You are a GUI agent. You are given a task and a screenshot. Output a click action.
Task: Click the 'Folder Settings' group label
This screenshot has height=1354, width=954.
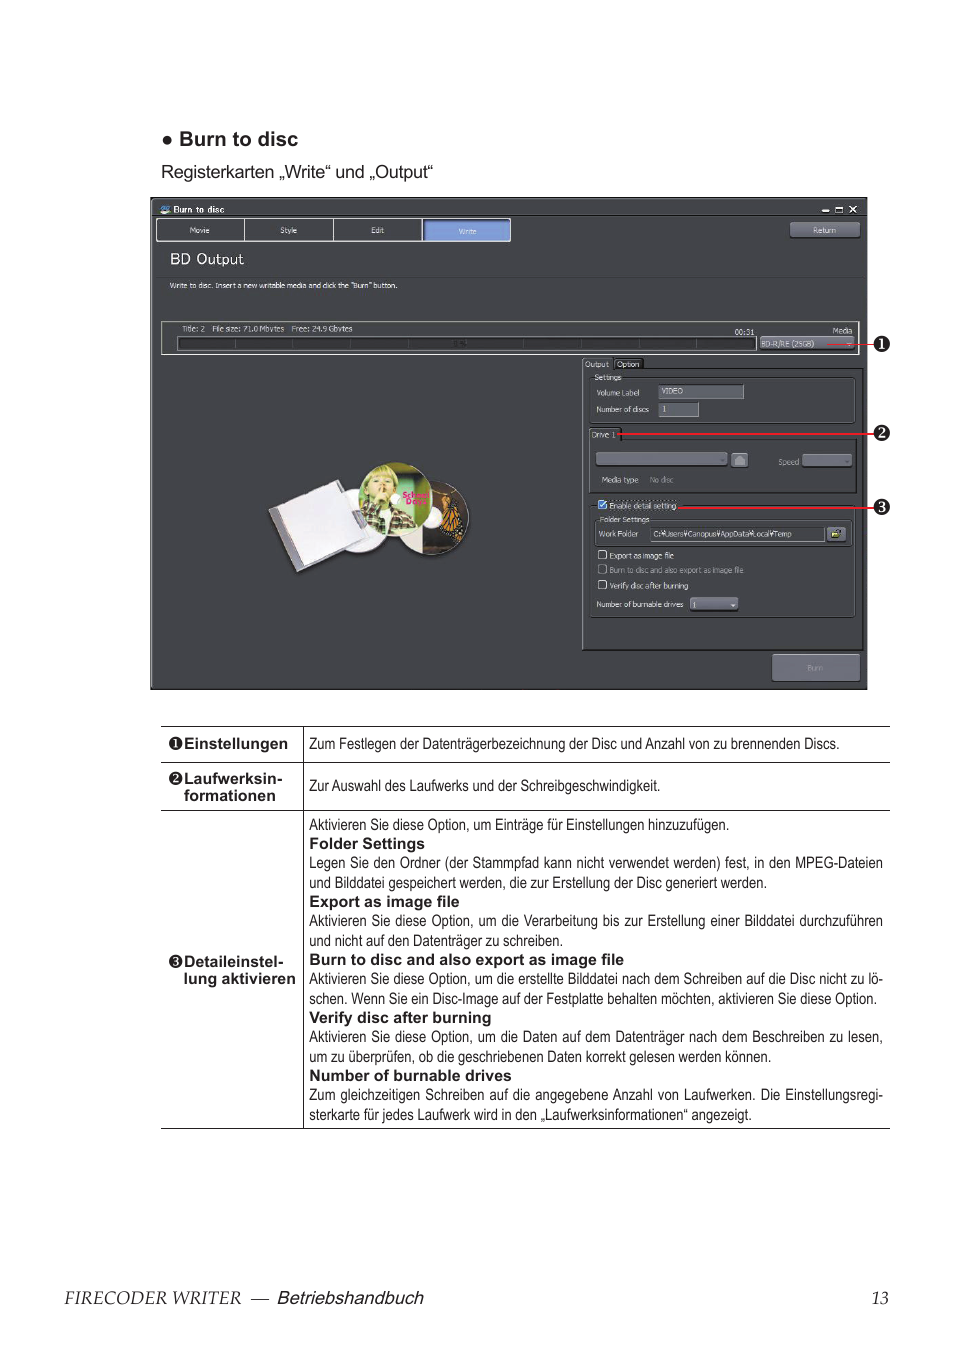[624, 519]
